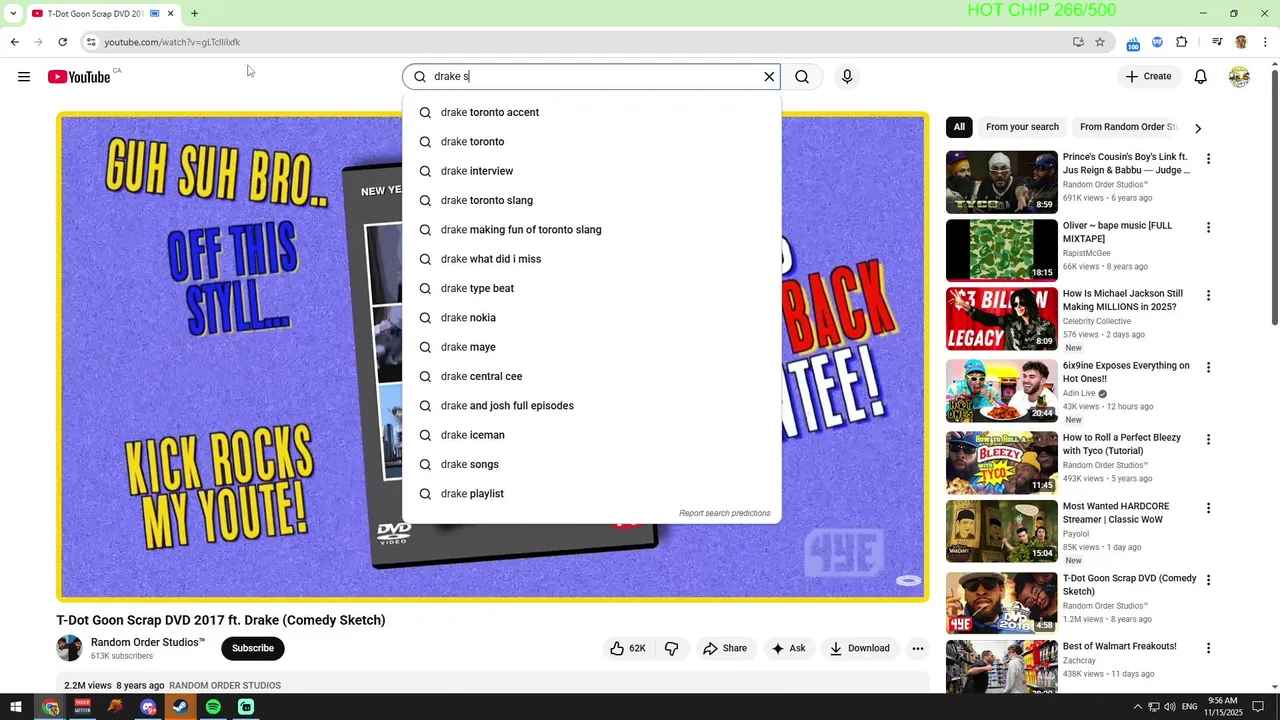Select the 'drake toronto slang' suggestion
The height and width of the screenshot is (720, 1280).
coord(592,200)
